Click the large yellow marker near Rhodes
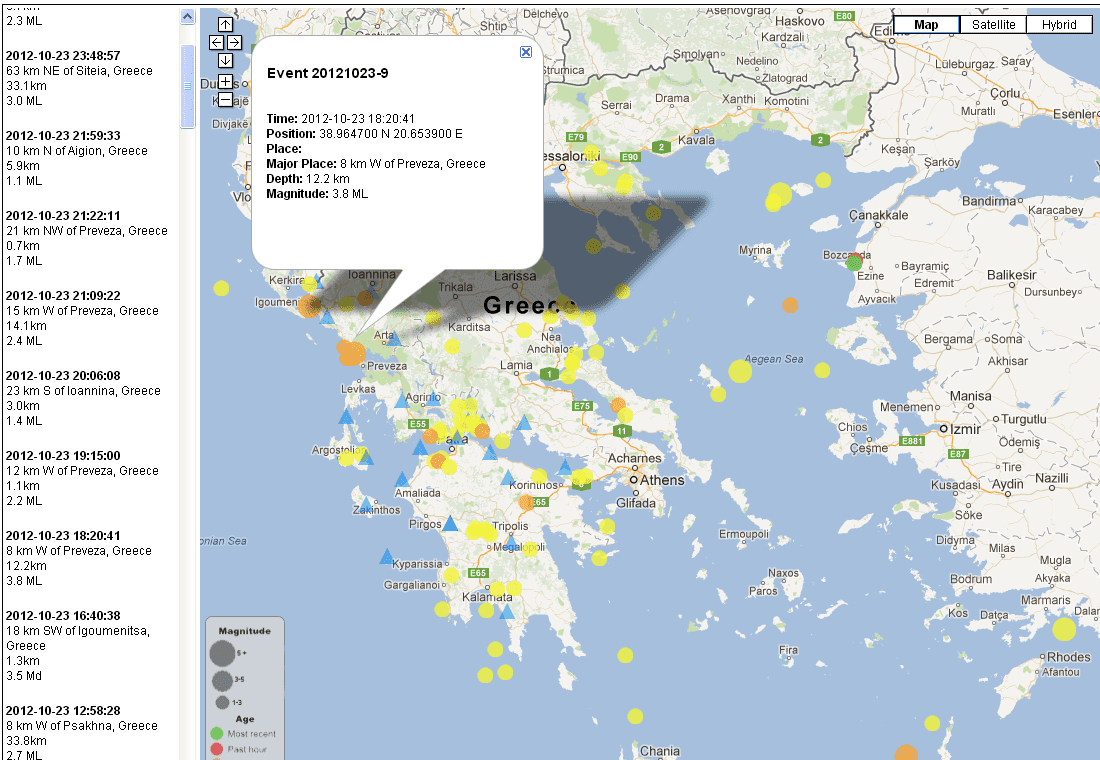The width and height of the screenshot is (1100, 760). pos(1064,629)
